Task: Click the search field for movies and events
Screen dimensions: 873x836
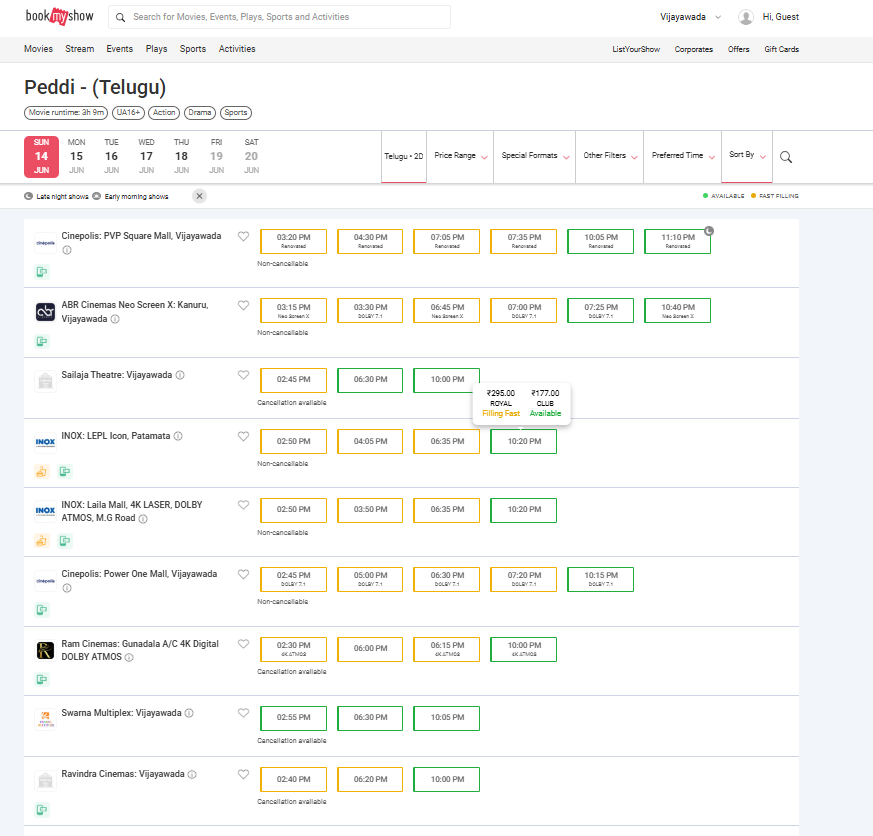Action: 279,17
